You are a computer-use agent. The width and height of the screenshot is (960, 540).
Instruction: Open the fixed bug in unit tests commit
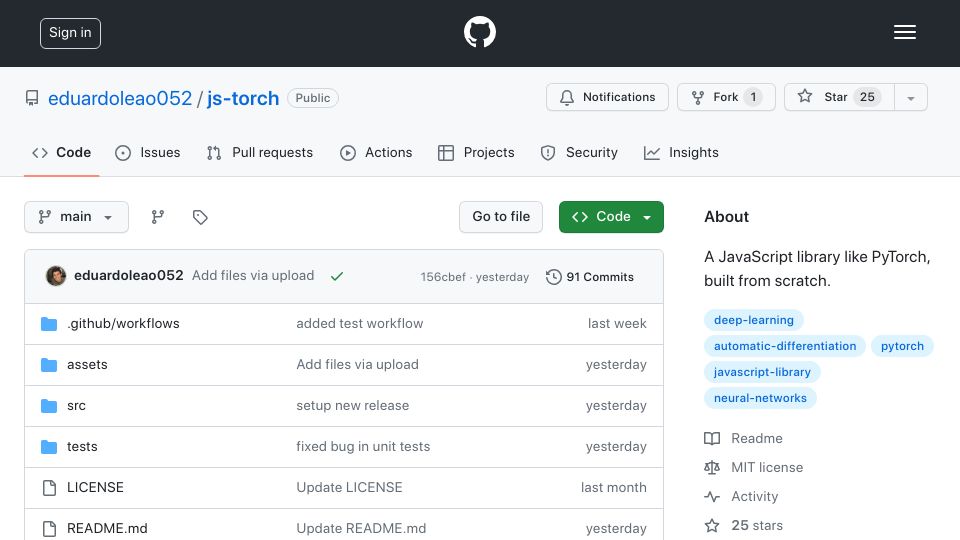pos(363,446)
